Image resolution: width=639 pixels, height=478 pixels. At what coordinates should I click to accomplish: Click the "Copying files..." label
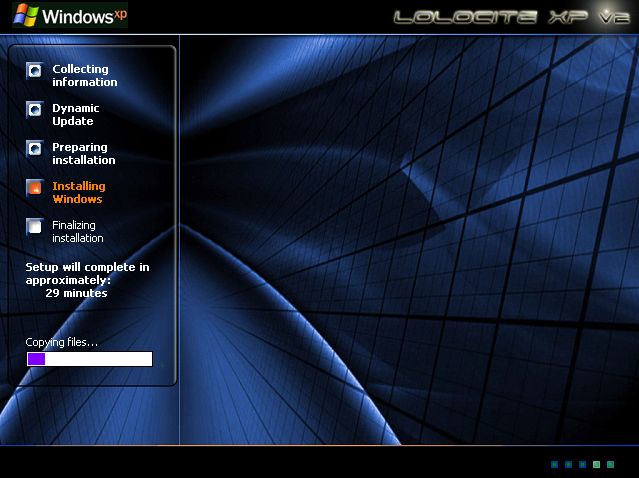click(x=62, y=342)
